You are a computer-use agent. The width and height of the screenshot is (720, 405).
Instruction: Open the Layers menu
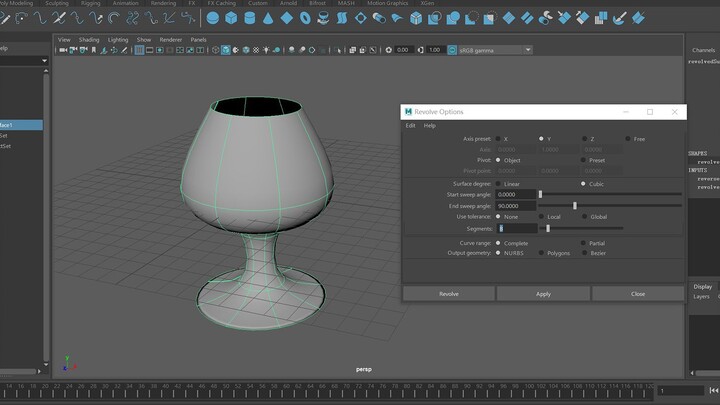(701, 297)
